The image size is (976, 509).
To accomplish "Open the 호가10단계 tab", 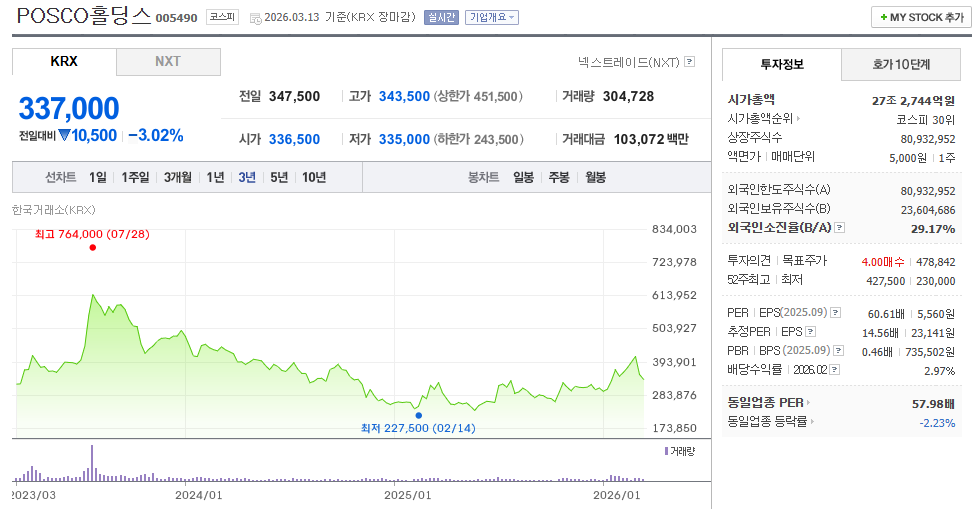I will (x=901, y=64).
